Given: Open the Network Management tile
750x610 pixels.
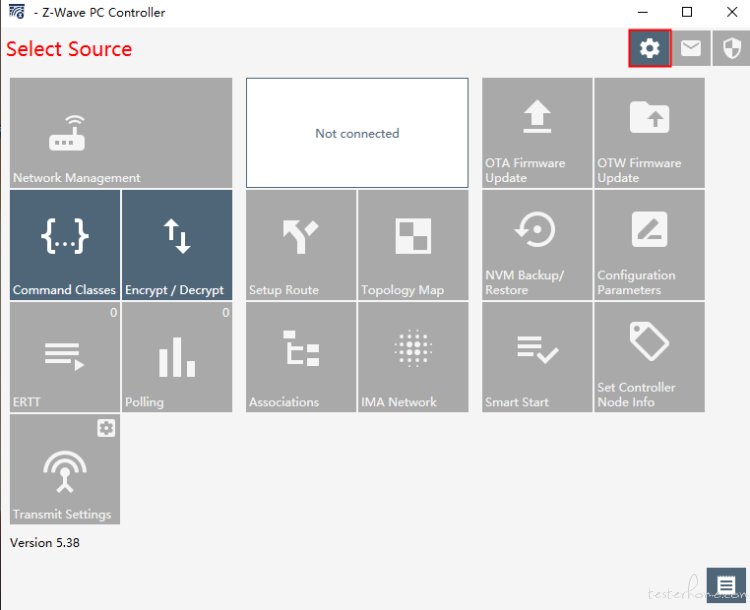Looking at the screenshot, I should (x=121, y=133).
